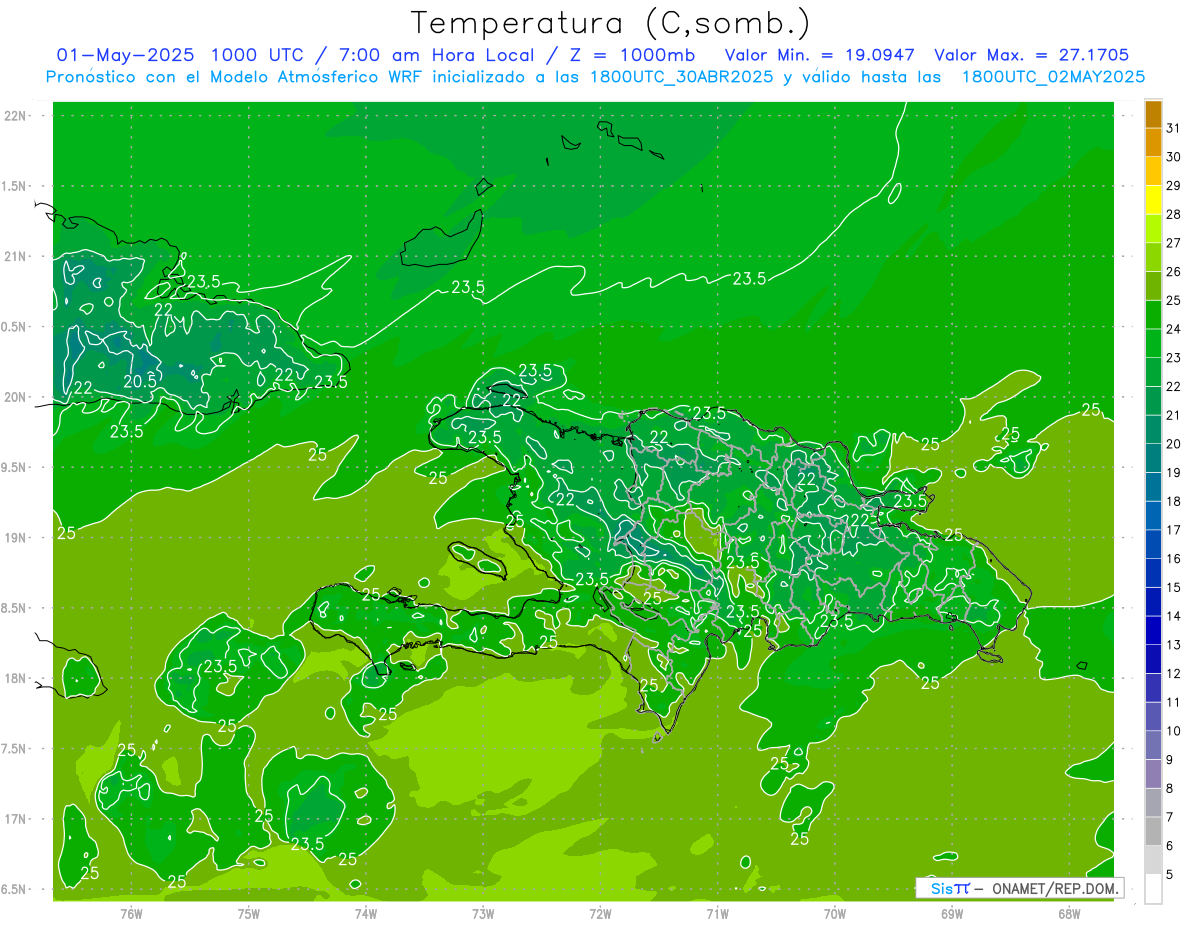Click the "17N" latitude axis label

[x=17, y=819]
